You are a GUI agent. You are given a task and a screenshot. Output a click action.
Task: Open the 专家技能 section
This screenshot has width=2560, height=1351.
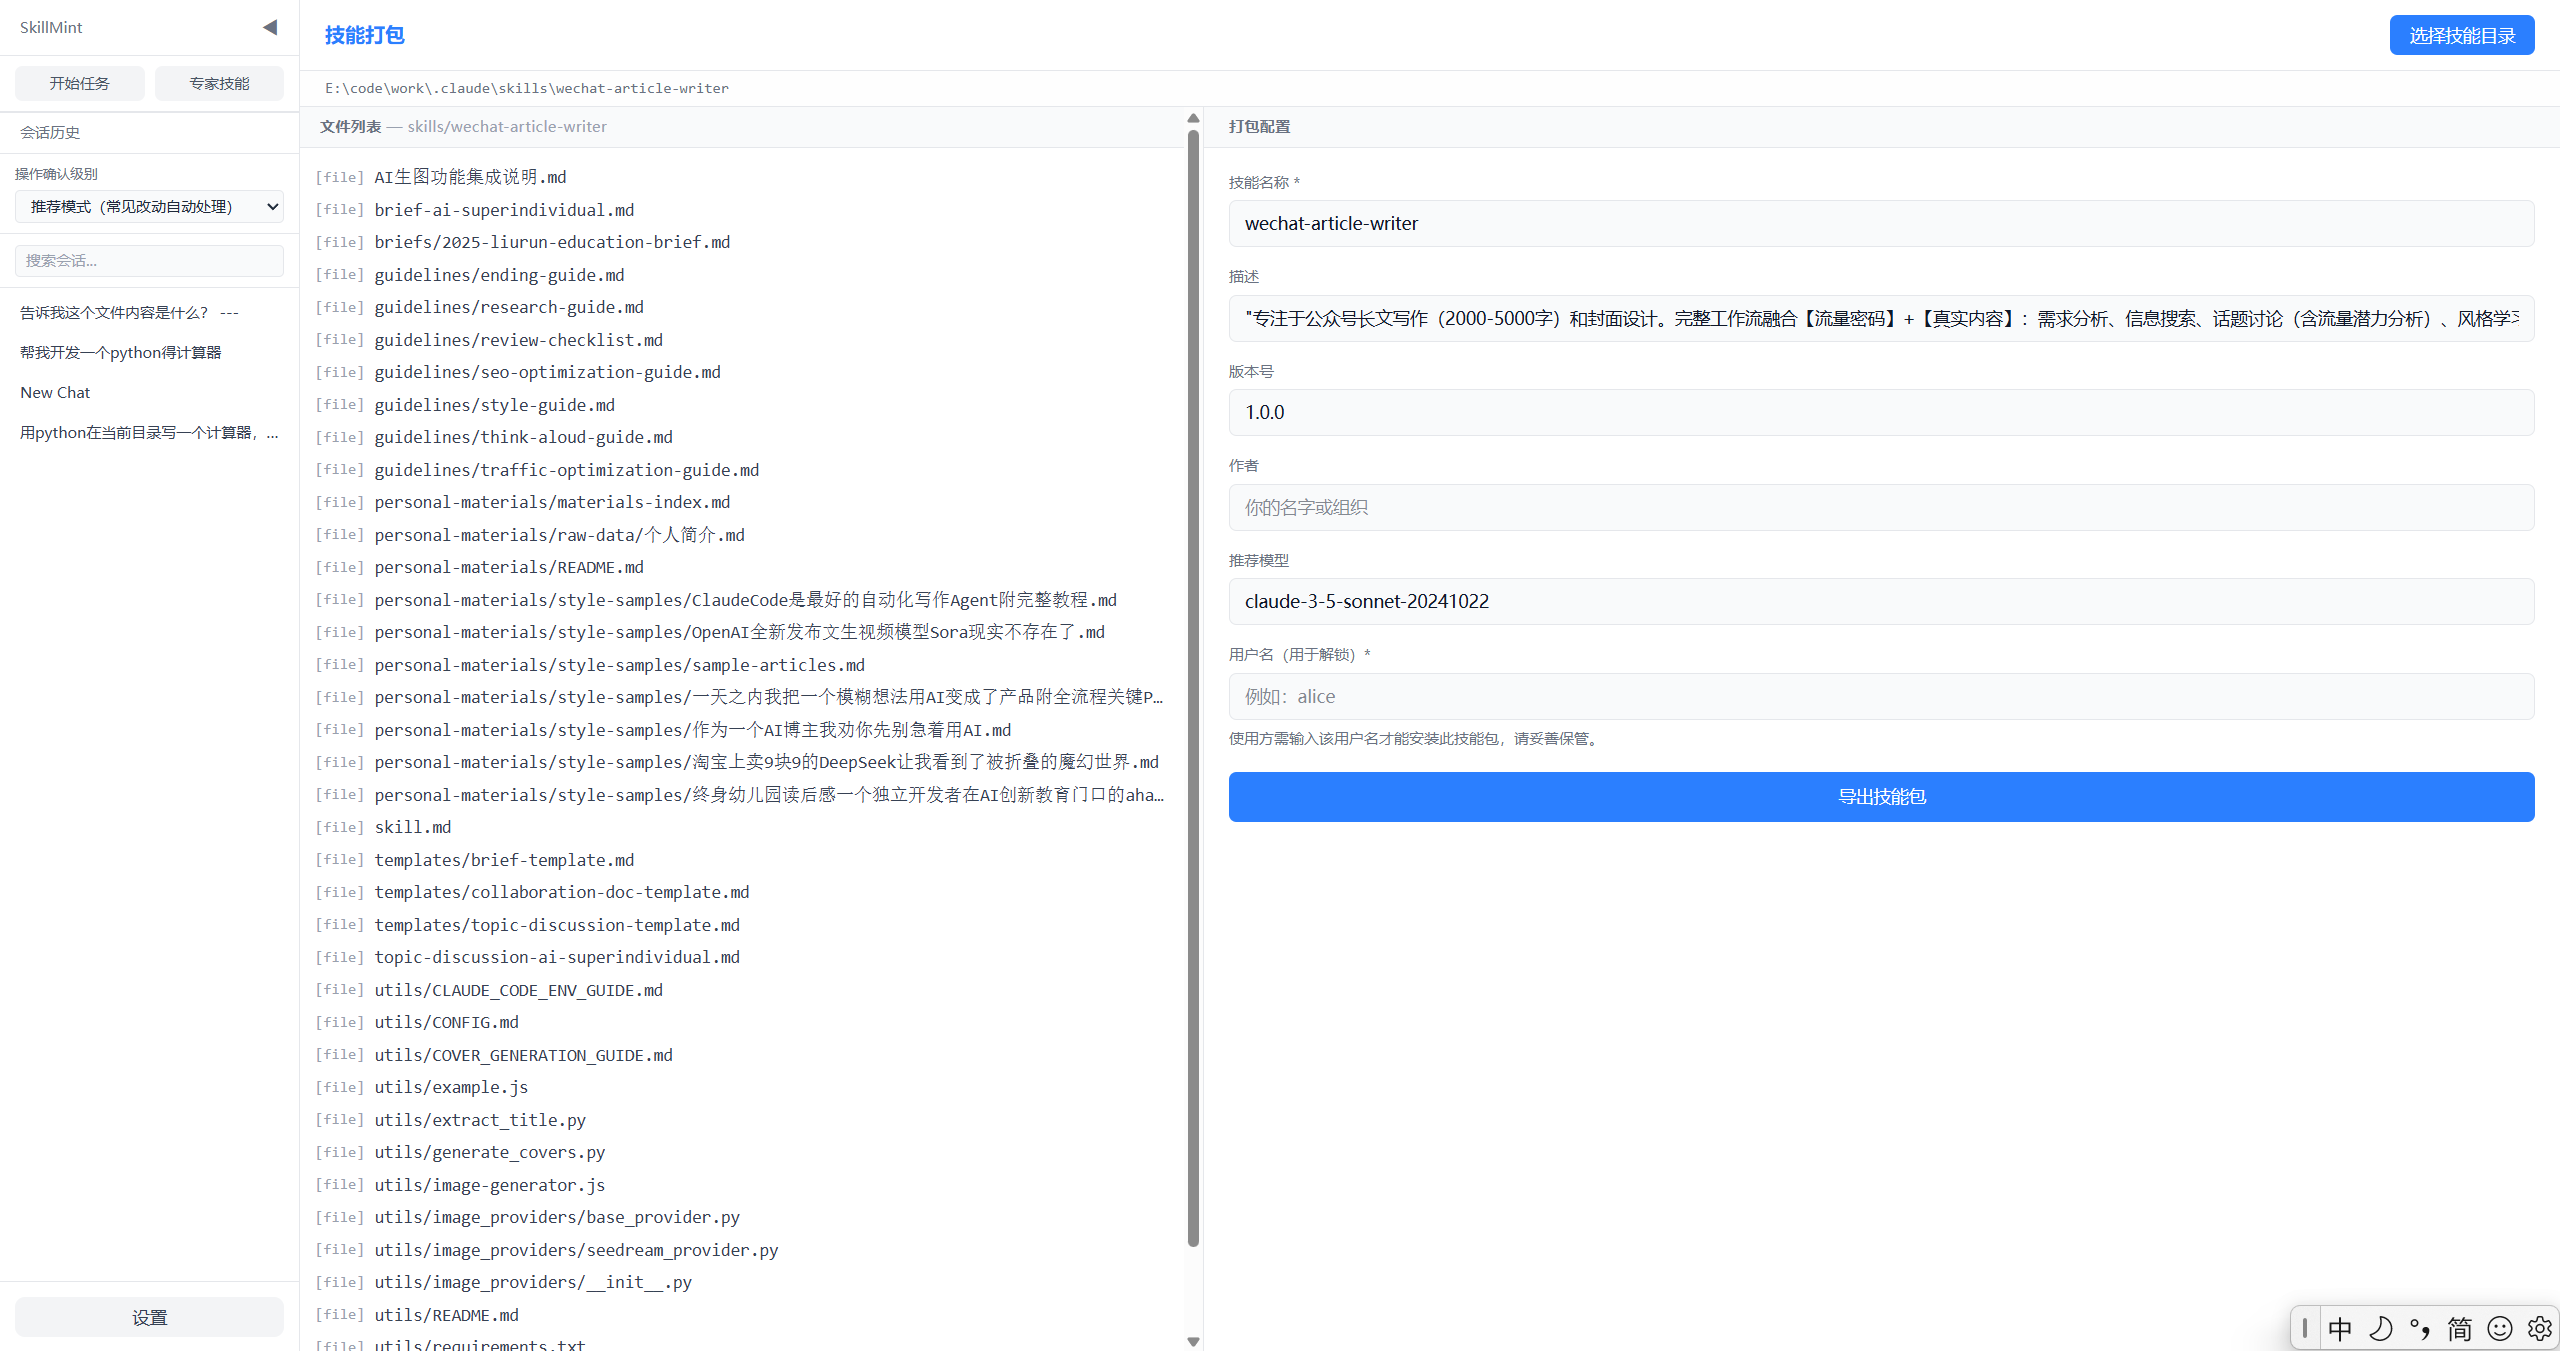pos(219,83)
